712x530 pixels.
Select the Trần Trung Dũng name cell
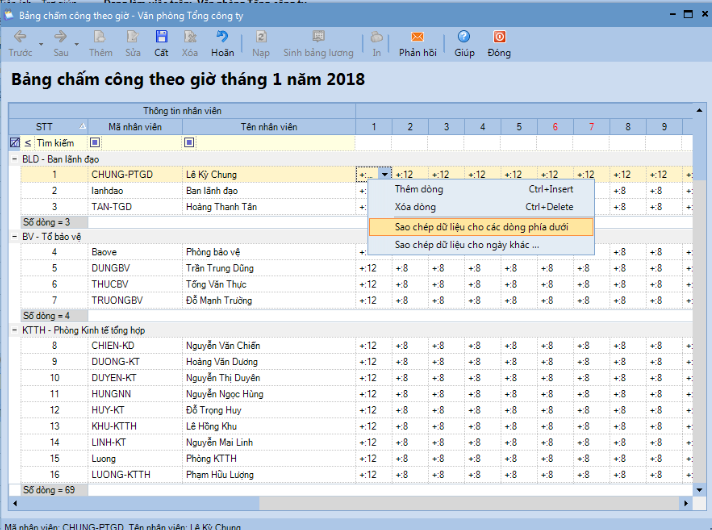269,268
